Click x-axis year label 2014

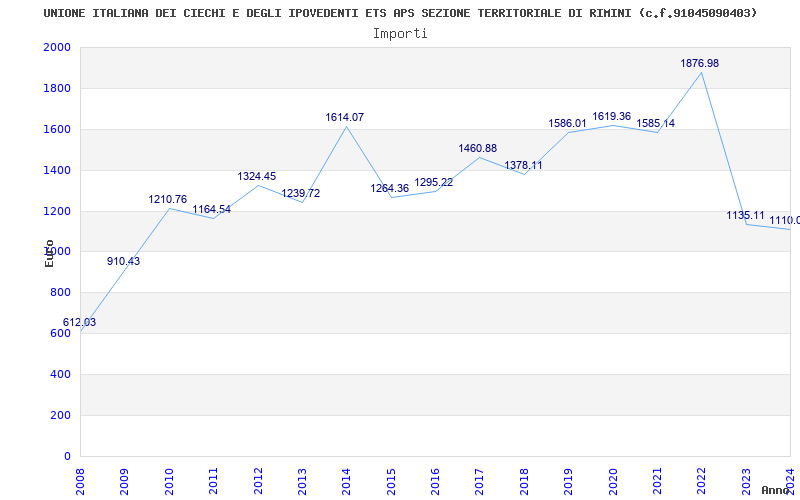(x=346, y=481)
